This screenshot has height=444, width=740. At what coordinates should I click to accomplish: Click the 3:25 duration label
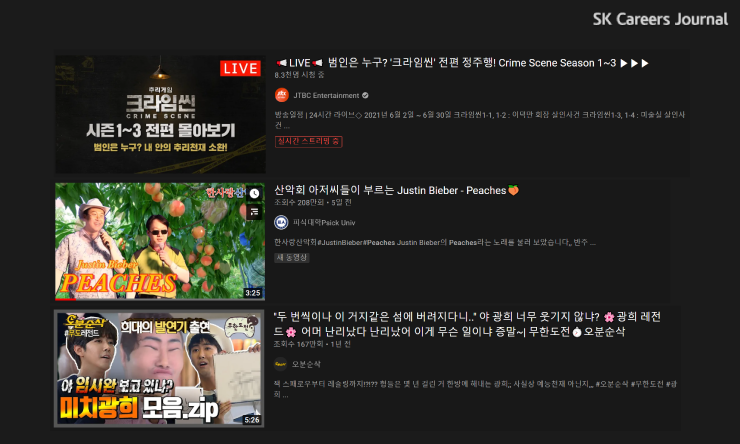click(253, 293)
